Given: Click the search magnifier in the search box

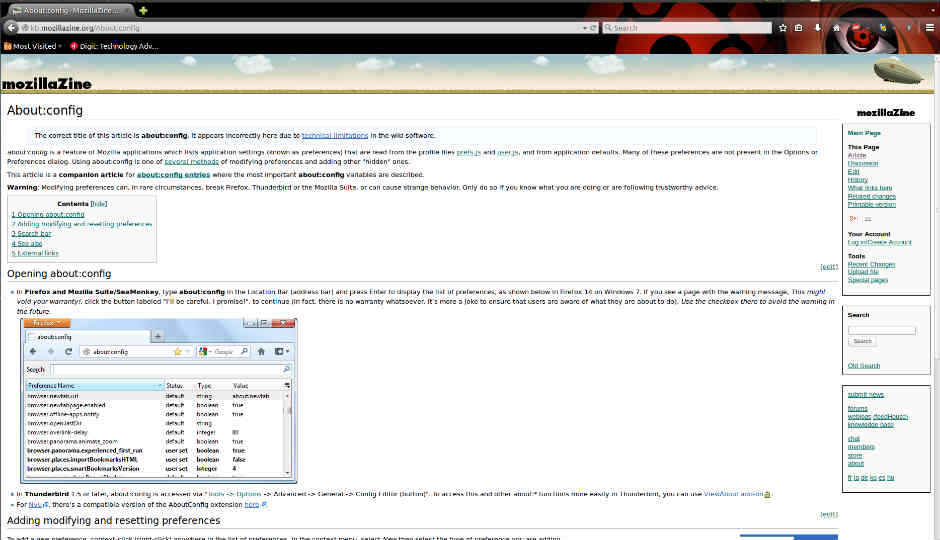Looking at the screenshot, I should coord(608,28).
